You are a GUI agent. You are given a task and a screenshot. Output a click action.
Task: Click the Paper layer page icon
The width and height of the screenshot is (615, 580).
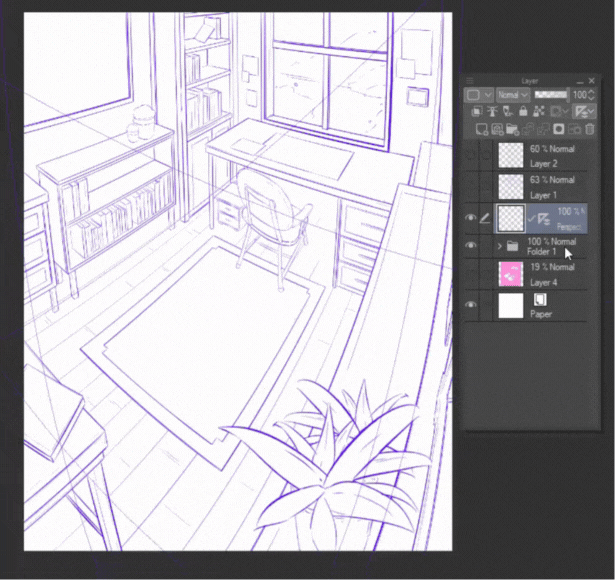(540, 300)
